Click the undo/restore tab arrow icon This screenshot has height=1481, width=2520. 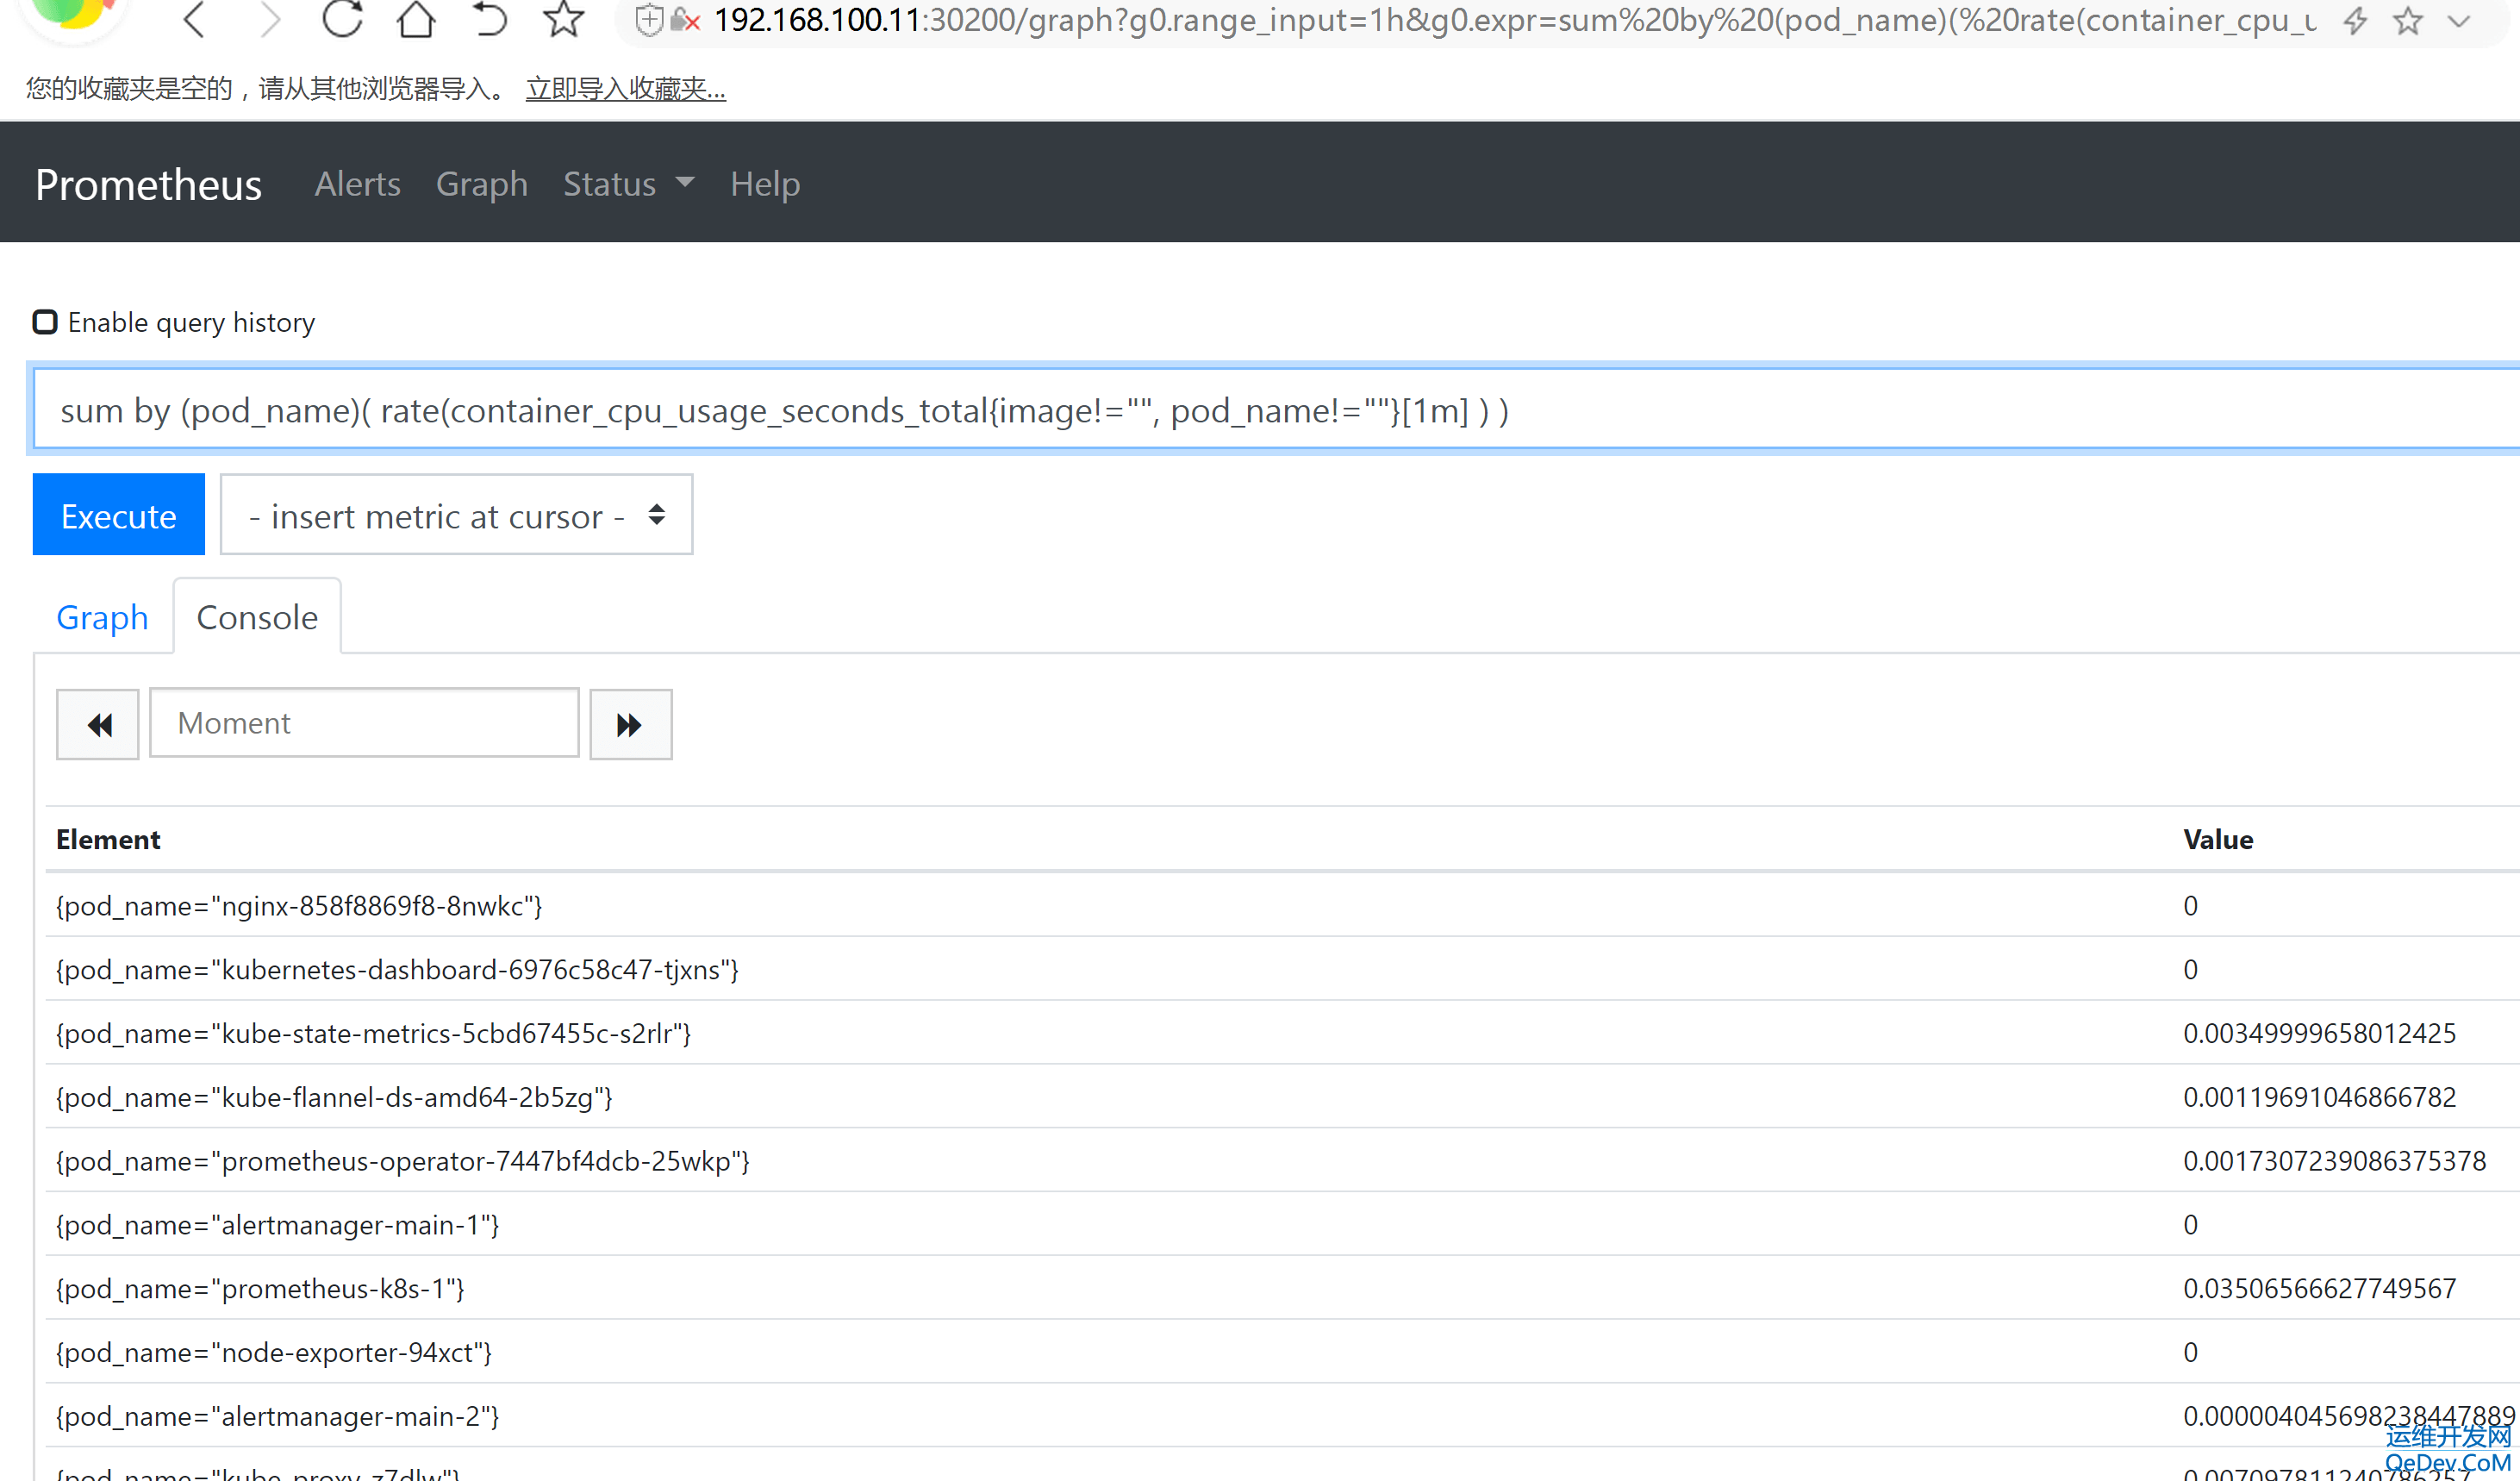click(x=489, y=18)
